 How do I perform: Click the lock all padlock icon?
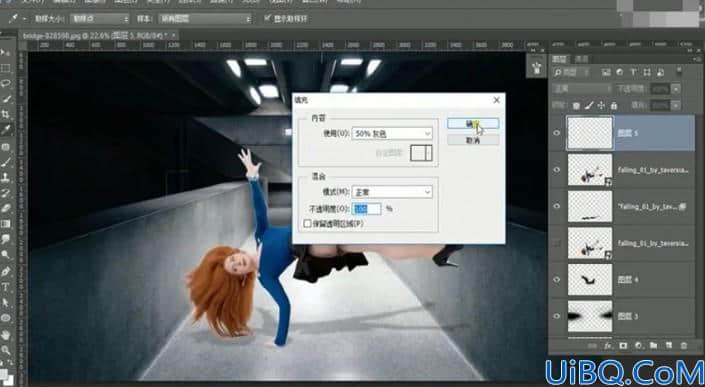614,106
